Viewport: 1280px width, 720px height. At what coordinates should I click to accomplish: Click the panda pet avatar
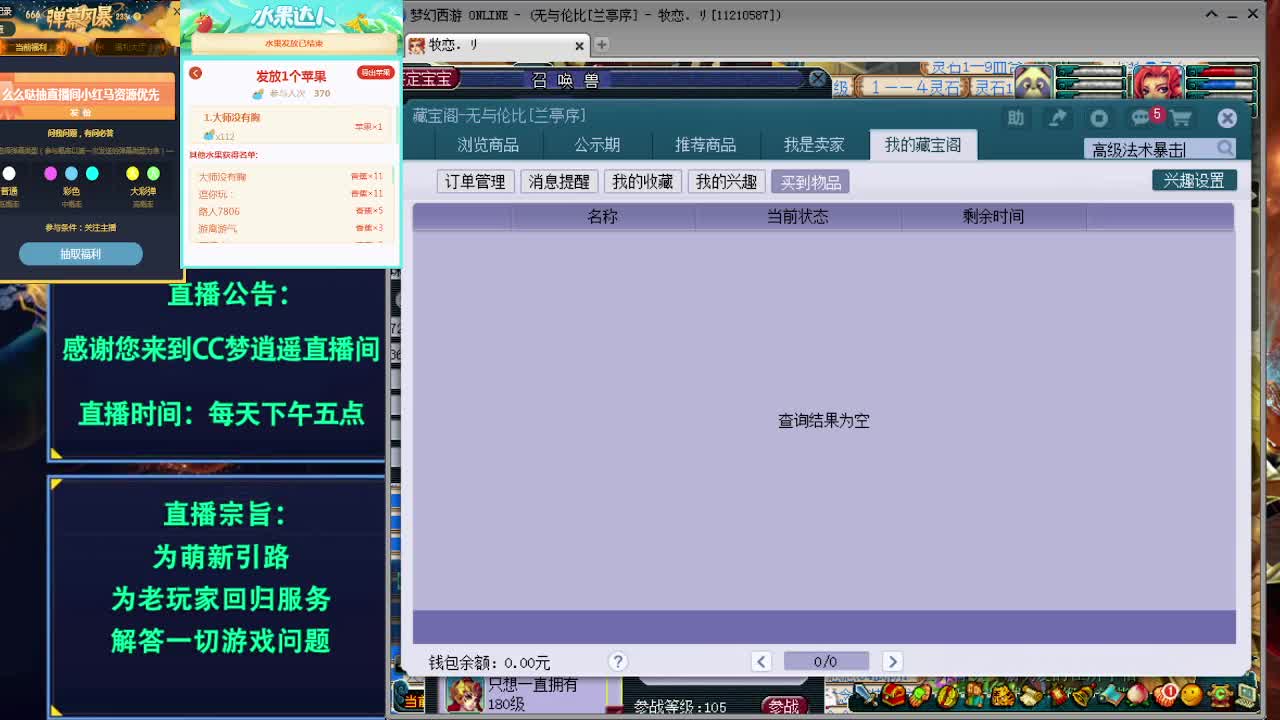pyautogui.click(x=1033, y=82)
